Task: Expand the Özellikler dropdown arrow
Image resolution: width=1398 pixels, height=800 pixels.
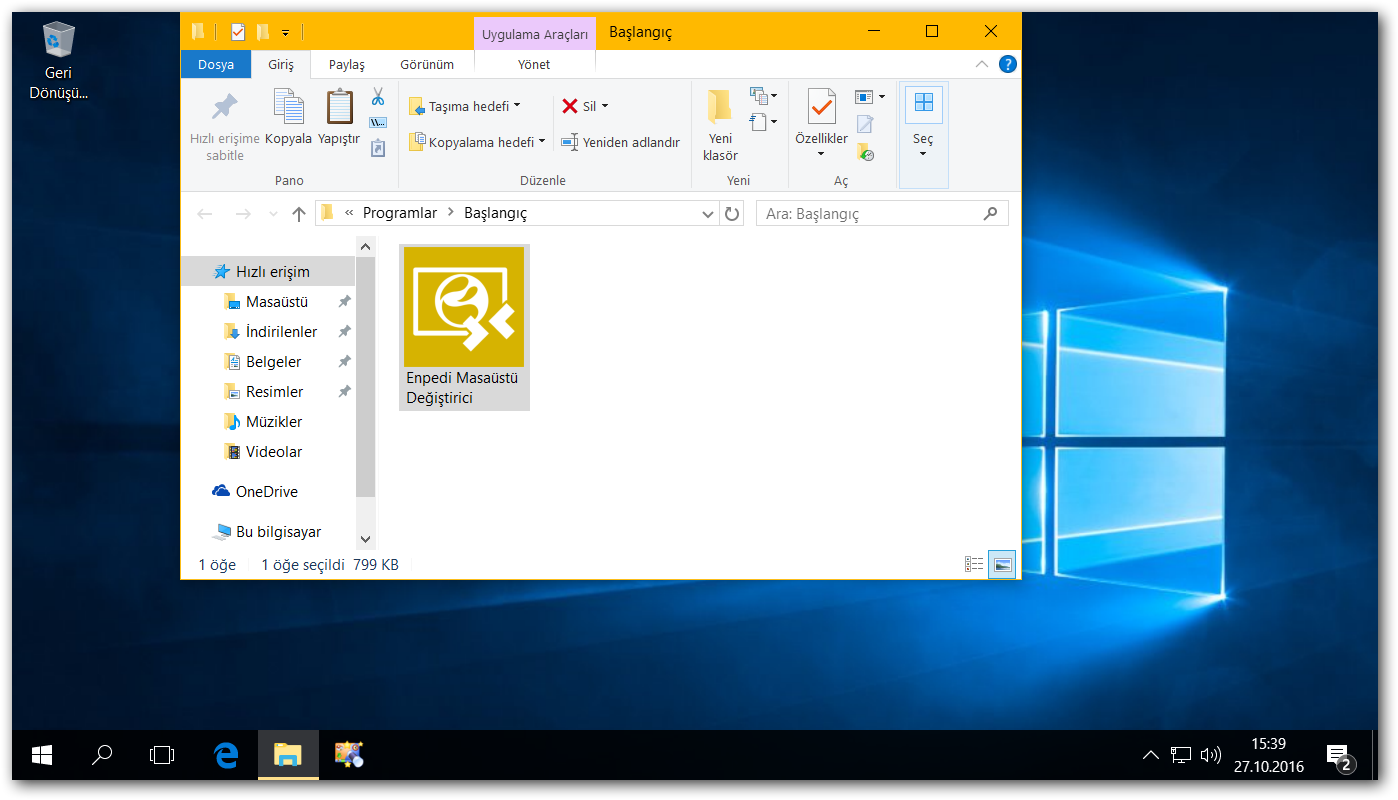Action: coord(821,154)
